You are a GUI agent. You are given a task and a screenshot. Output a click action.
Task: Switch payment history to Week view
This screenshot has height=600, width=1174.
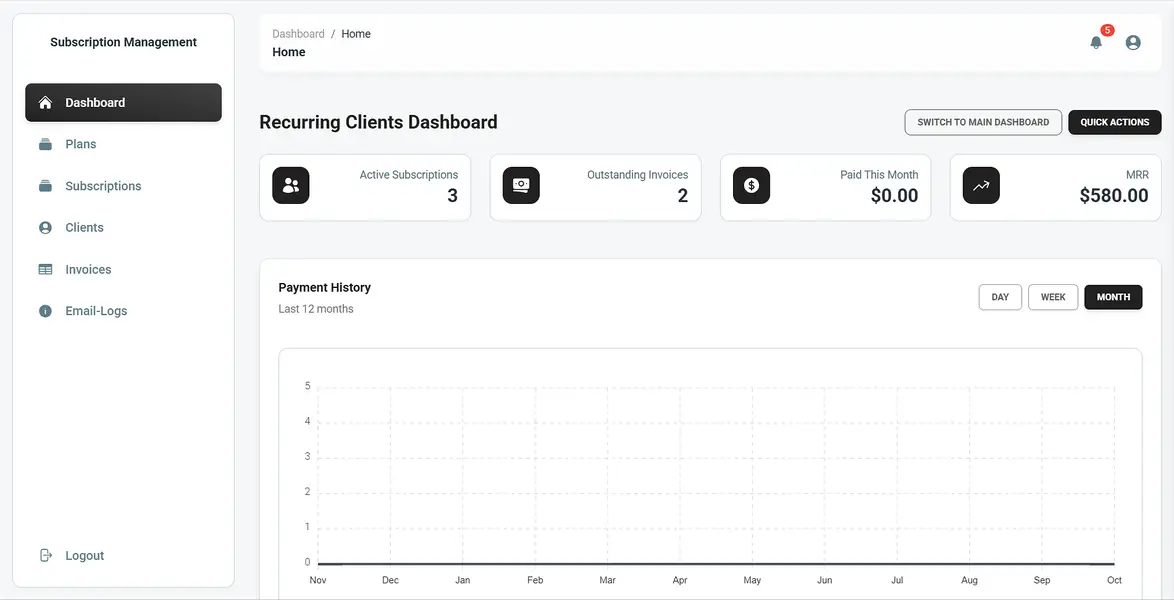click(x=1053, y=297)
